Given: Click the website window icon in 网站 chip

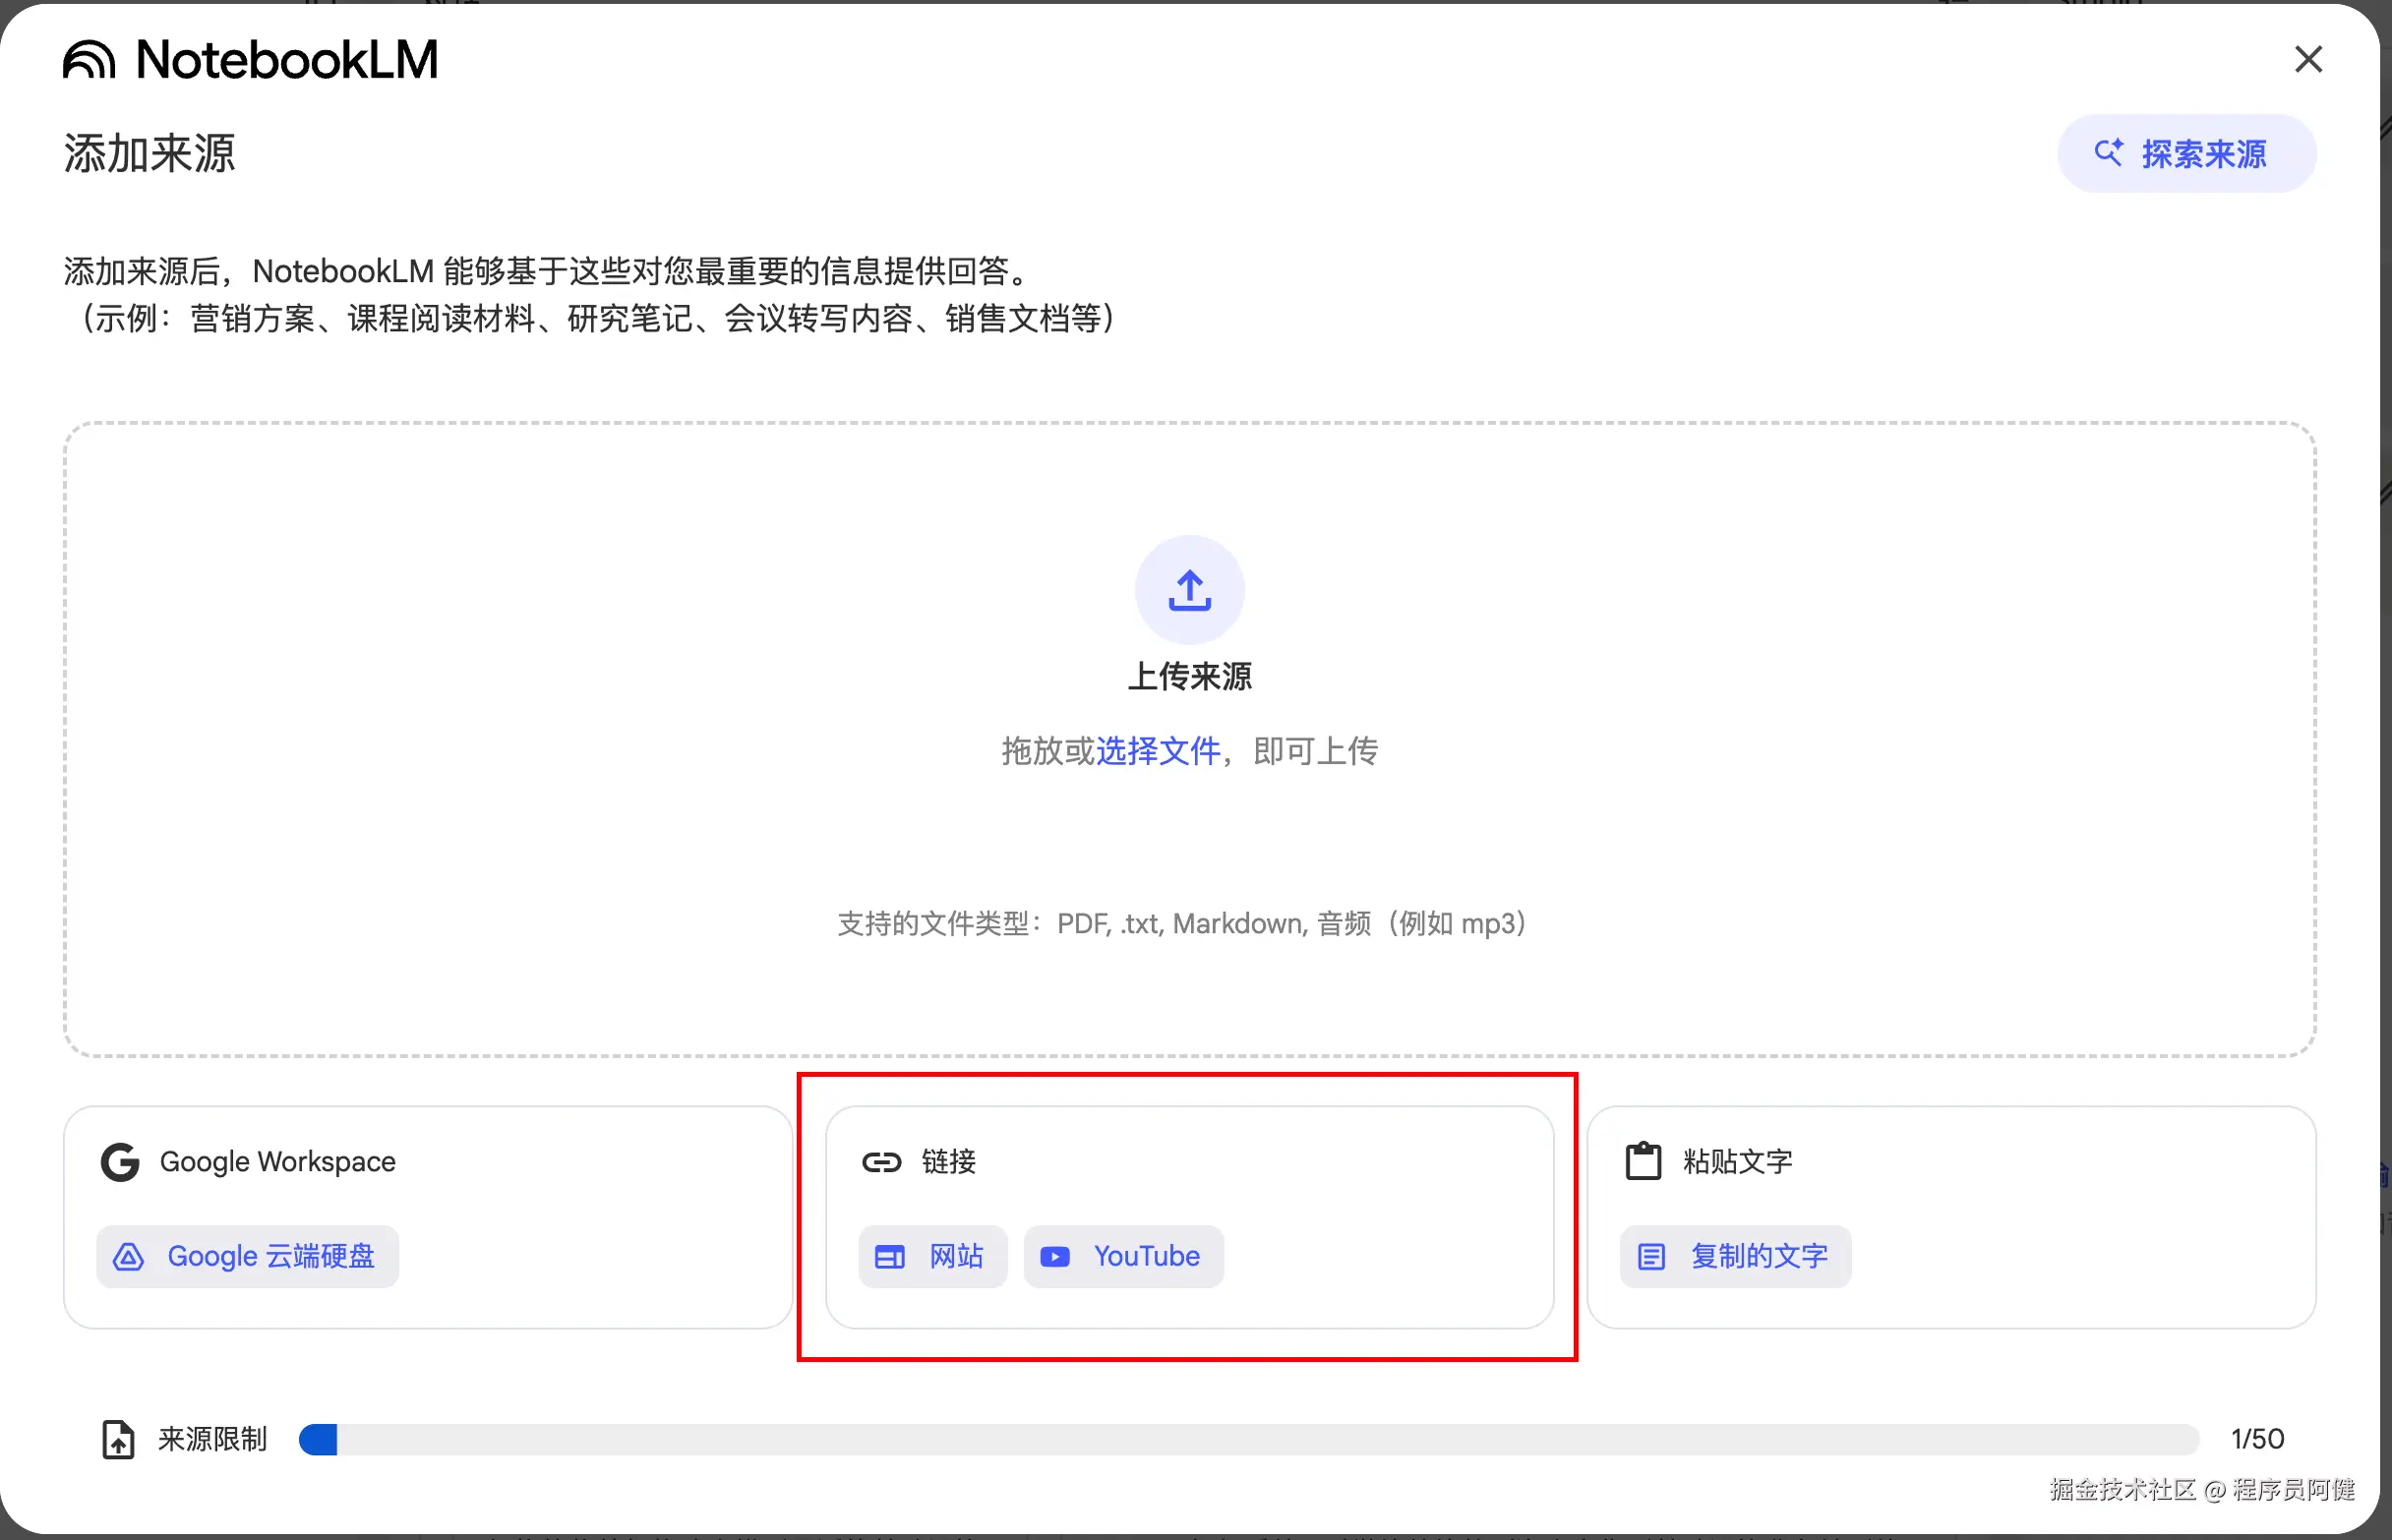Looking at the screenshot, I should 889,1257.
